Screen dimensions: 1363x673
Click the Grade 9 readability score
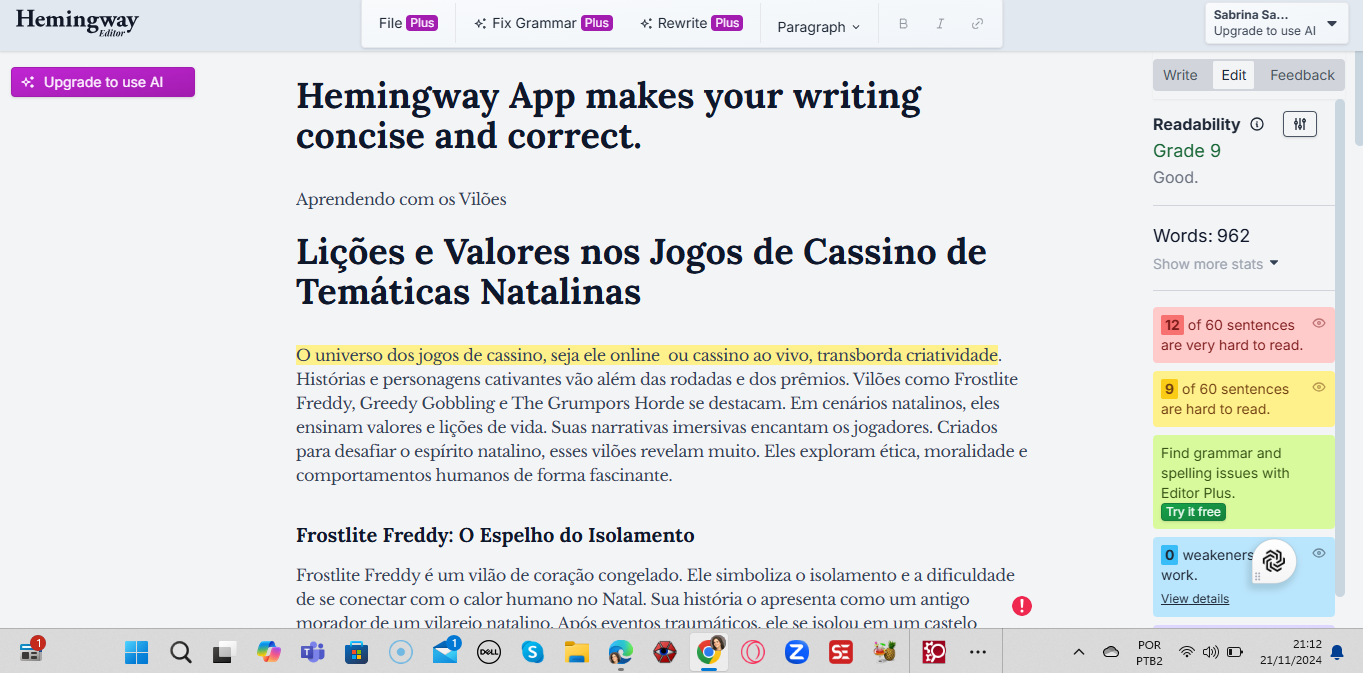click(1187, 151)
